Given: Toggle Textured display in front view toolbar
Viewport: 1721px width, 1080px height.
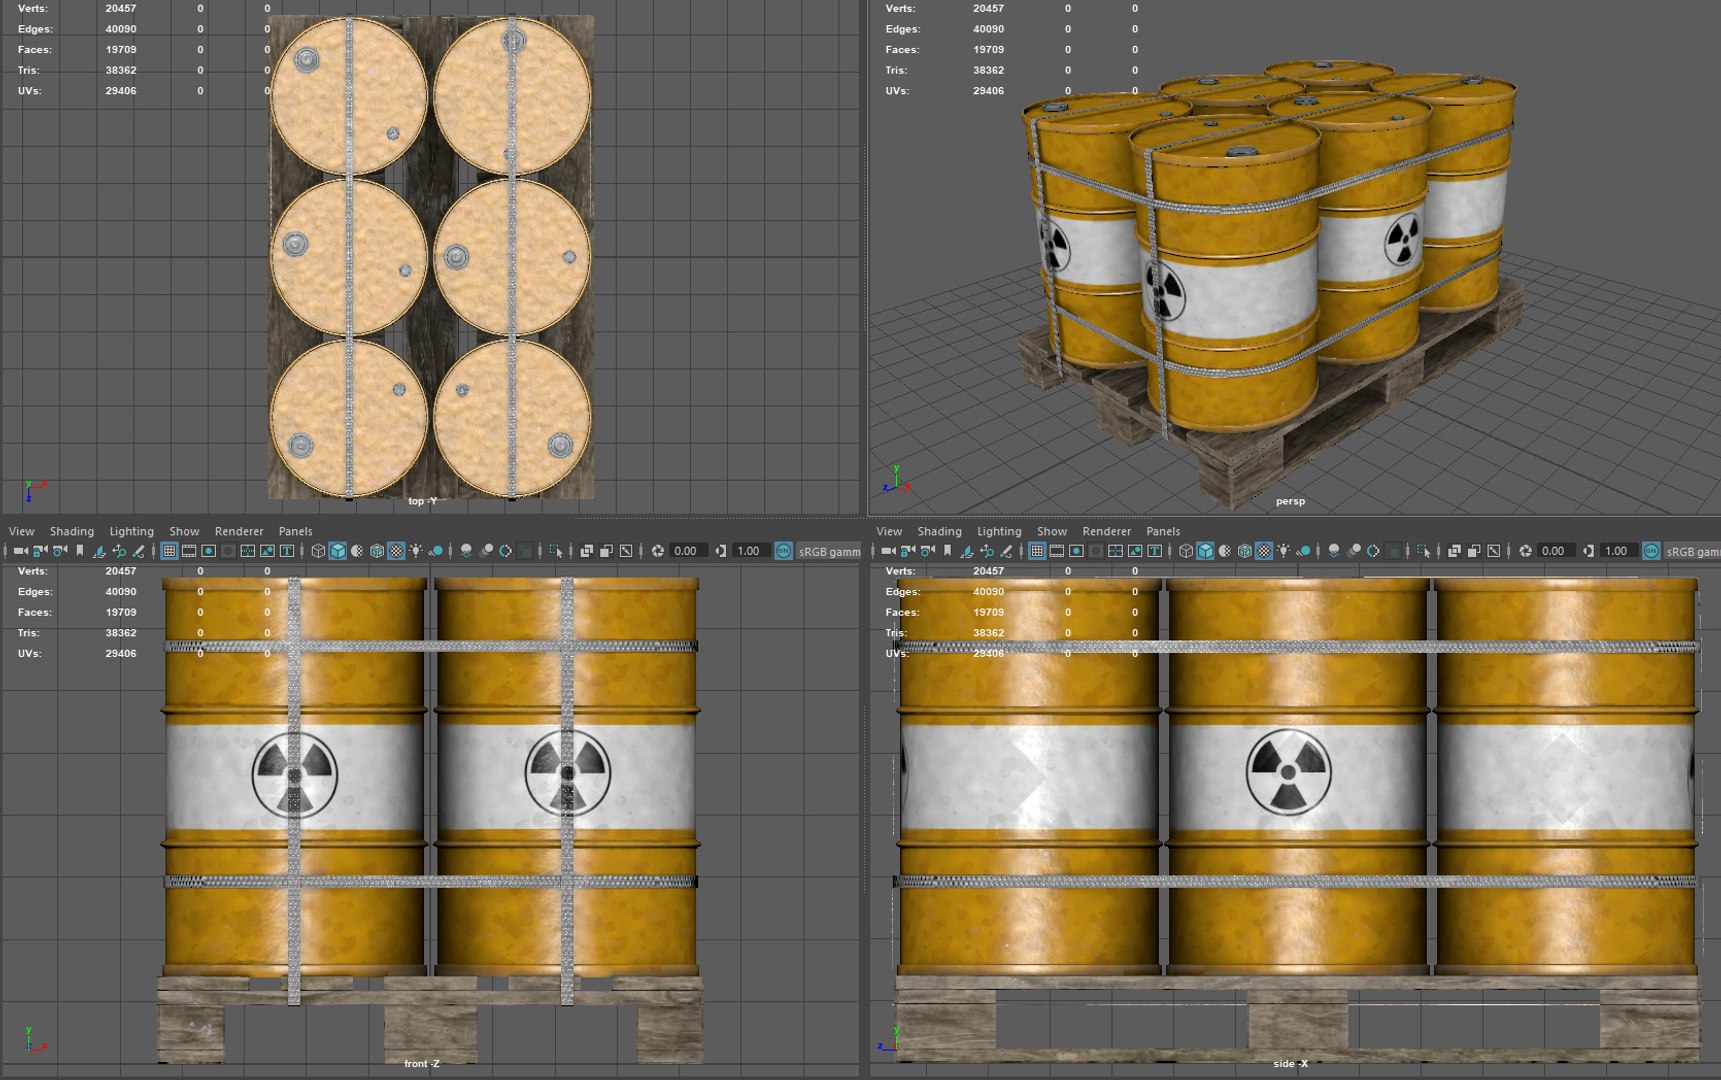Looking at the screenshot, I should pyautogui.click(x=396, y=551).
